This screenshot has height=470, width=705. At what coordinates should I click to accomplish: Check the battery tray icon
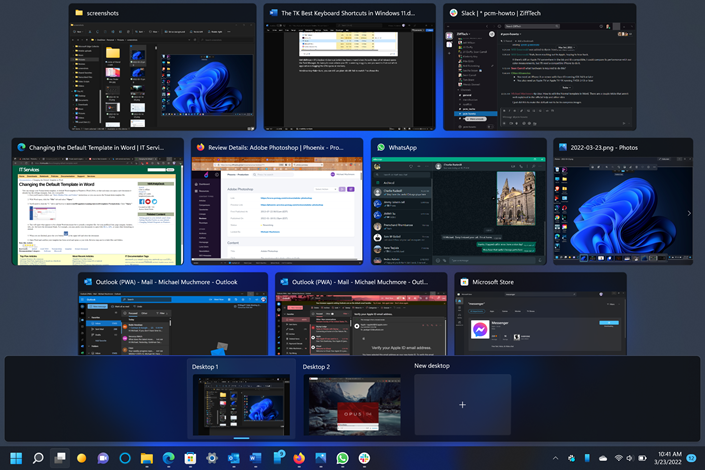tap(643, 458)
